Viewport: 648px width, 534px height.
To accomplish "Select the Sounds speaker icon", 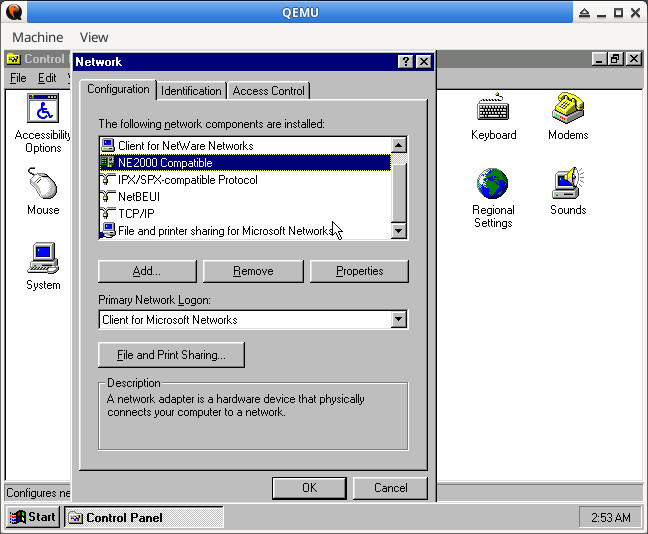I will pyautogui.click(x=568, y=183).
